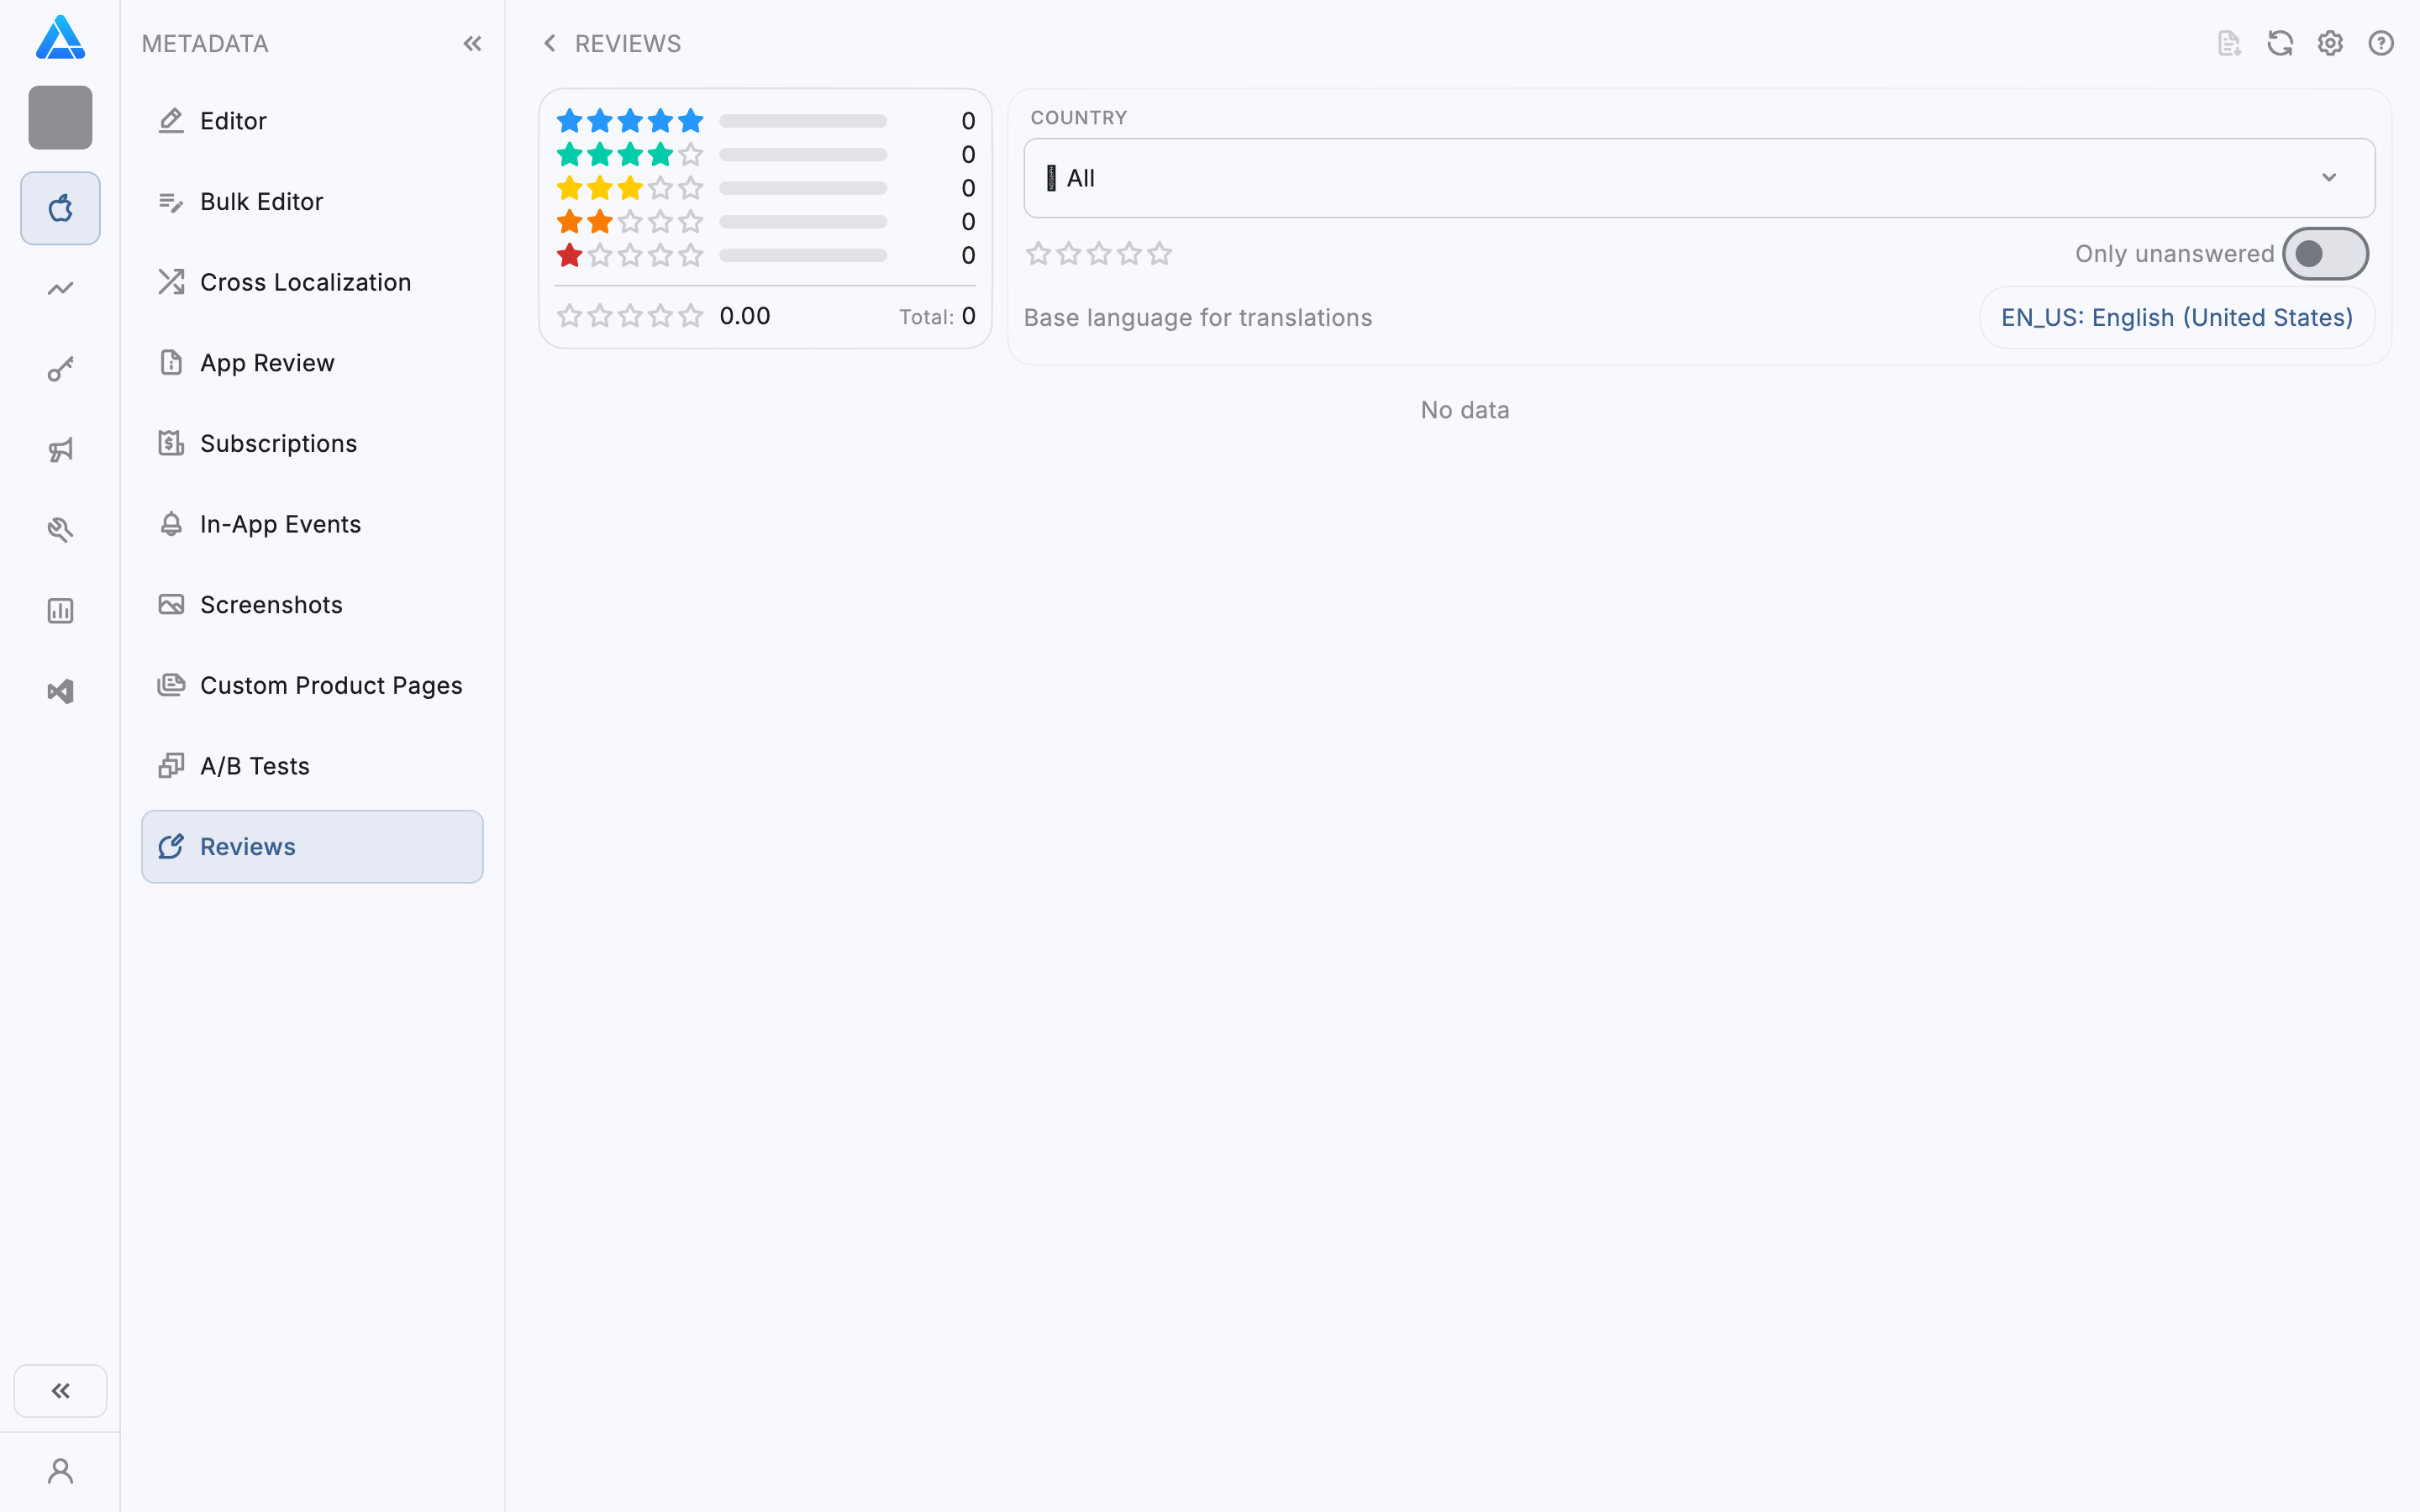Image resolution: width=2420 pixels, height=1512 pixels.
Task: Open the help question mark icon
Action: 2381,43
